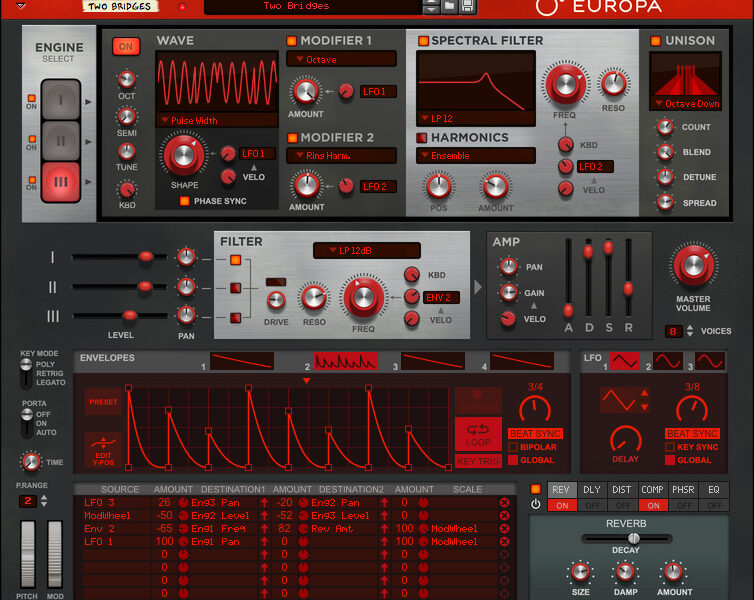Image resolution: width=754 pixels, height=600 pixels.
Task: Expand the top-left device fold arrow
Action: 21,6
